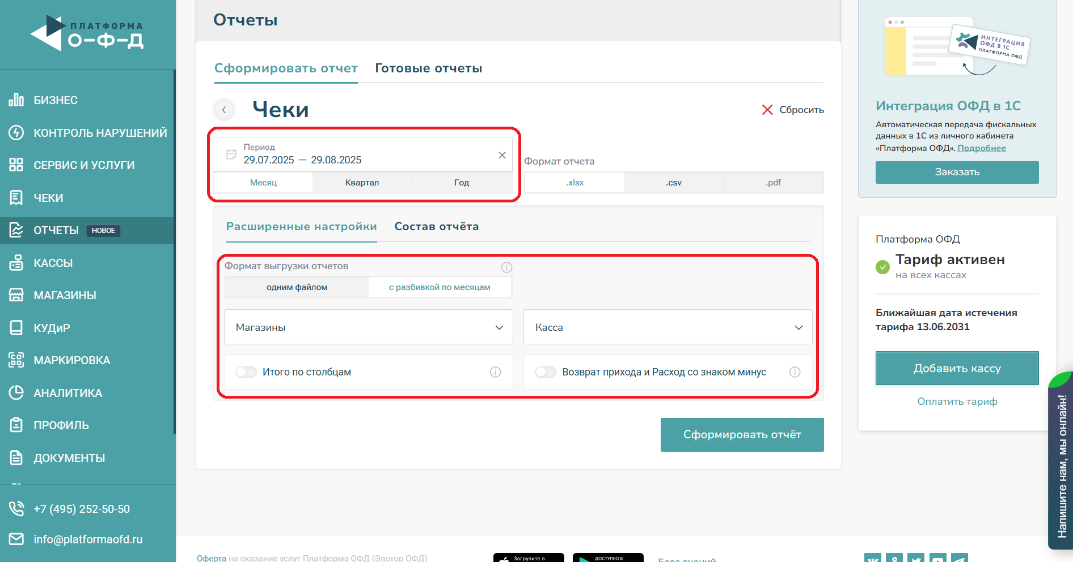
Task: Clear the period with the X icon
Action: 502,155
